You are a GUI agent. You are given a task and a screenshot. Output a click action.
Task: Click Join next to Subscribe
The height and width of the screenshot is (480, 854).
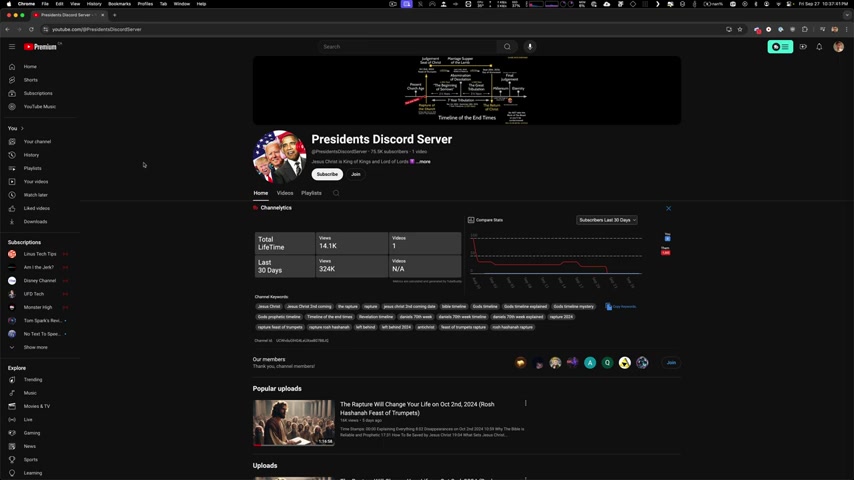pyautogui.click(x=356, y=174)
